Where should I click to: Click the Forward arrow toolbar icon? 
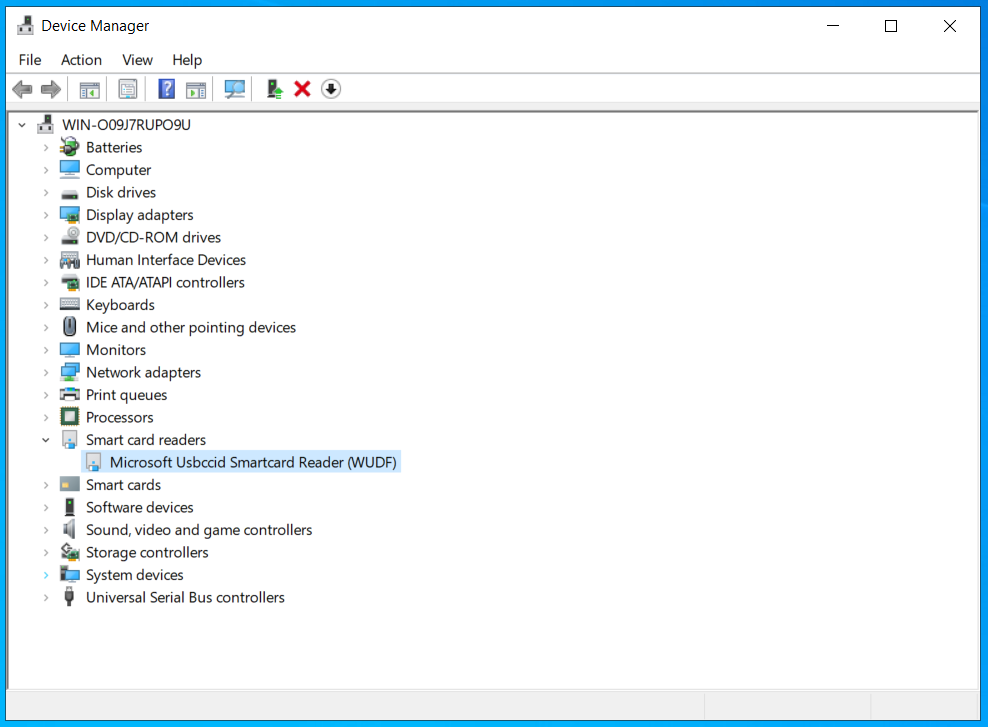pos(50,89)
